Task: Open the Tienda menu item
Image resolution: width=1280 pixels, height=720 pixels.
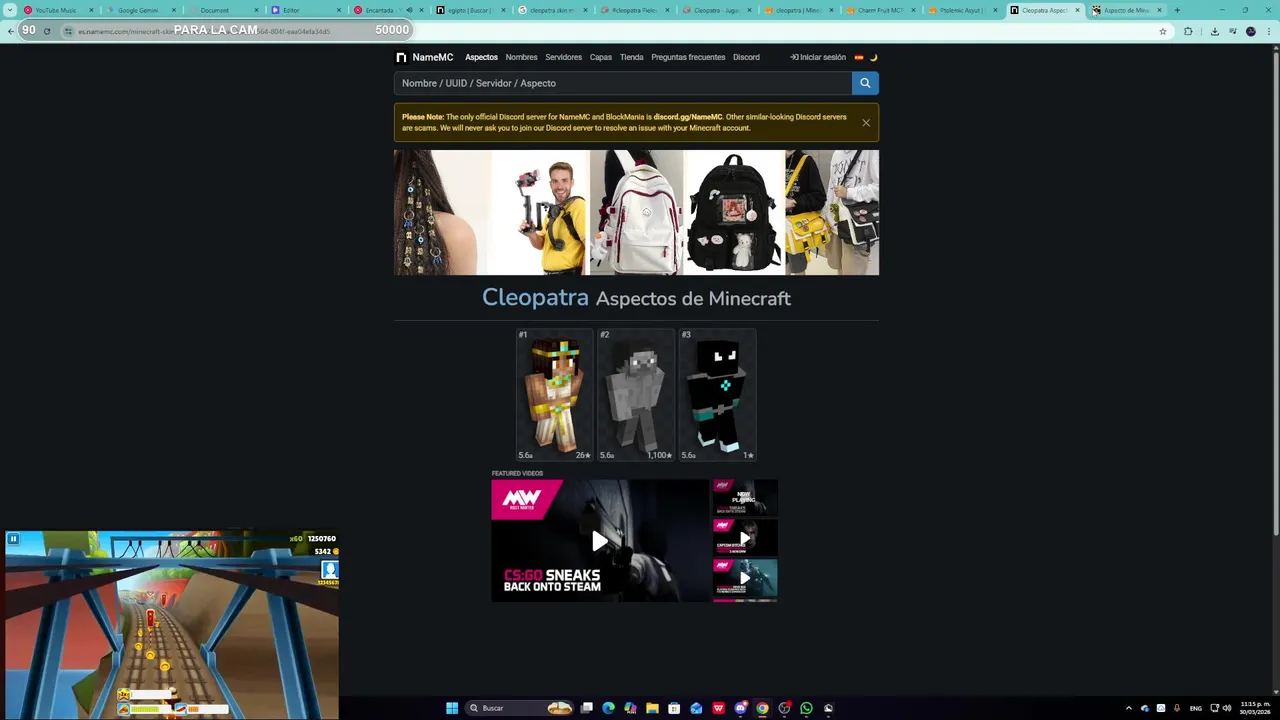Action: click(632, 57)
